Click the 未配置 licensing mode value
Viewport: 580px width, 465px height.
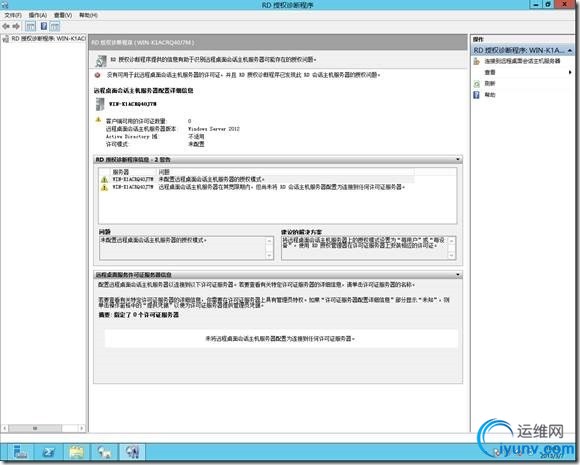point(196,144)
